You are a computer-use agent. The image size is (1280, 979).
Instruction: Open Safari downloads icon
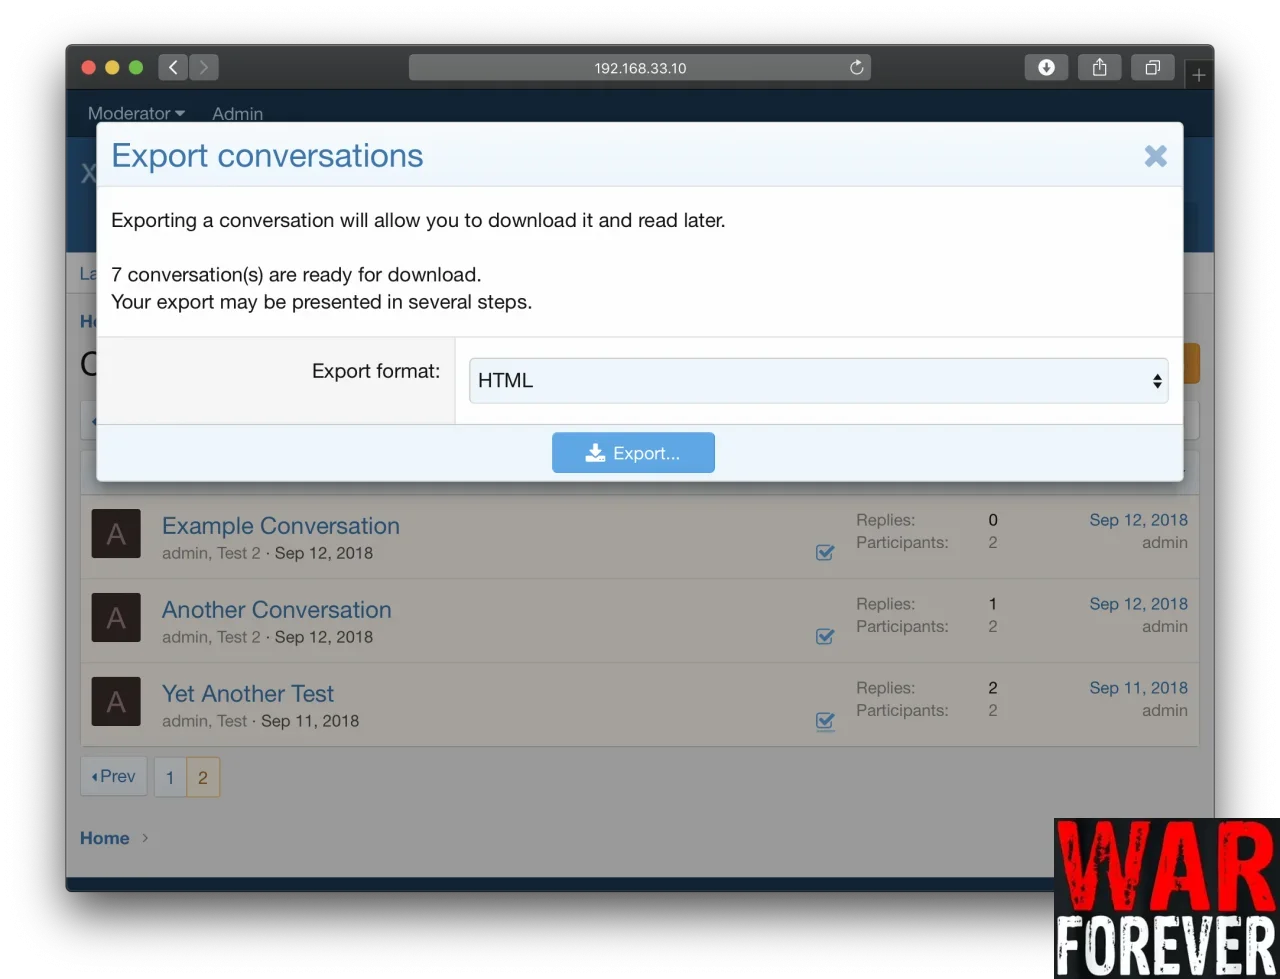1046,67
